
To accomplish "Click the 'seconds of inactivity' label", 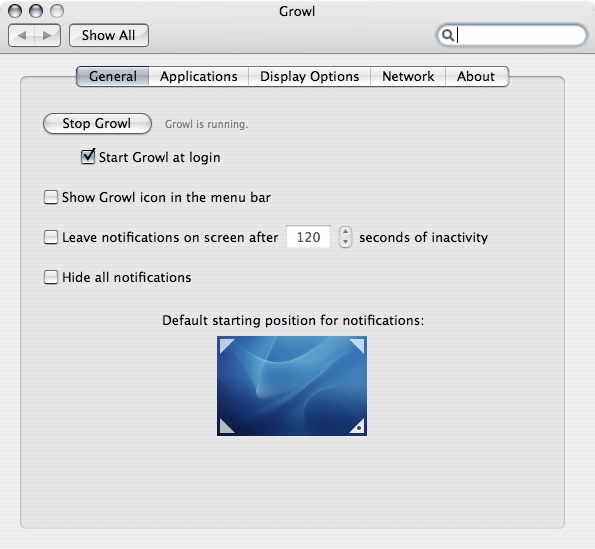I will pyautogui.click(x=423, y=238).
